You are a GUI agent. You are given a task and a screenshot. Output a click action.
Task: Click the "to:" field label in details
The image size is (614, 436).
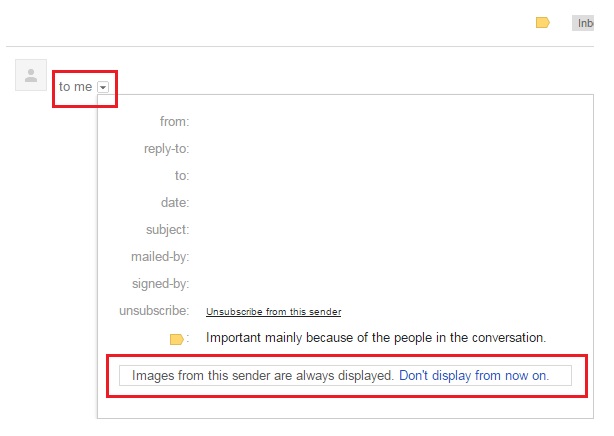tap(182, 176)
